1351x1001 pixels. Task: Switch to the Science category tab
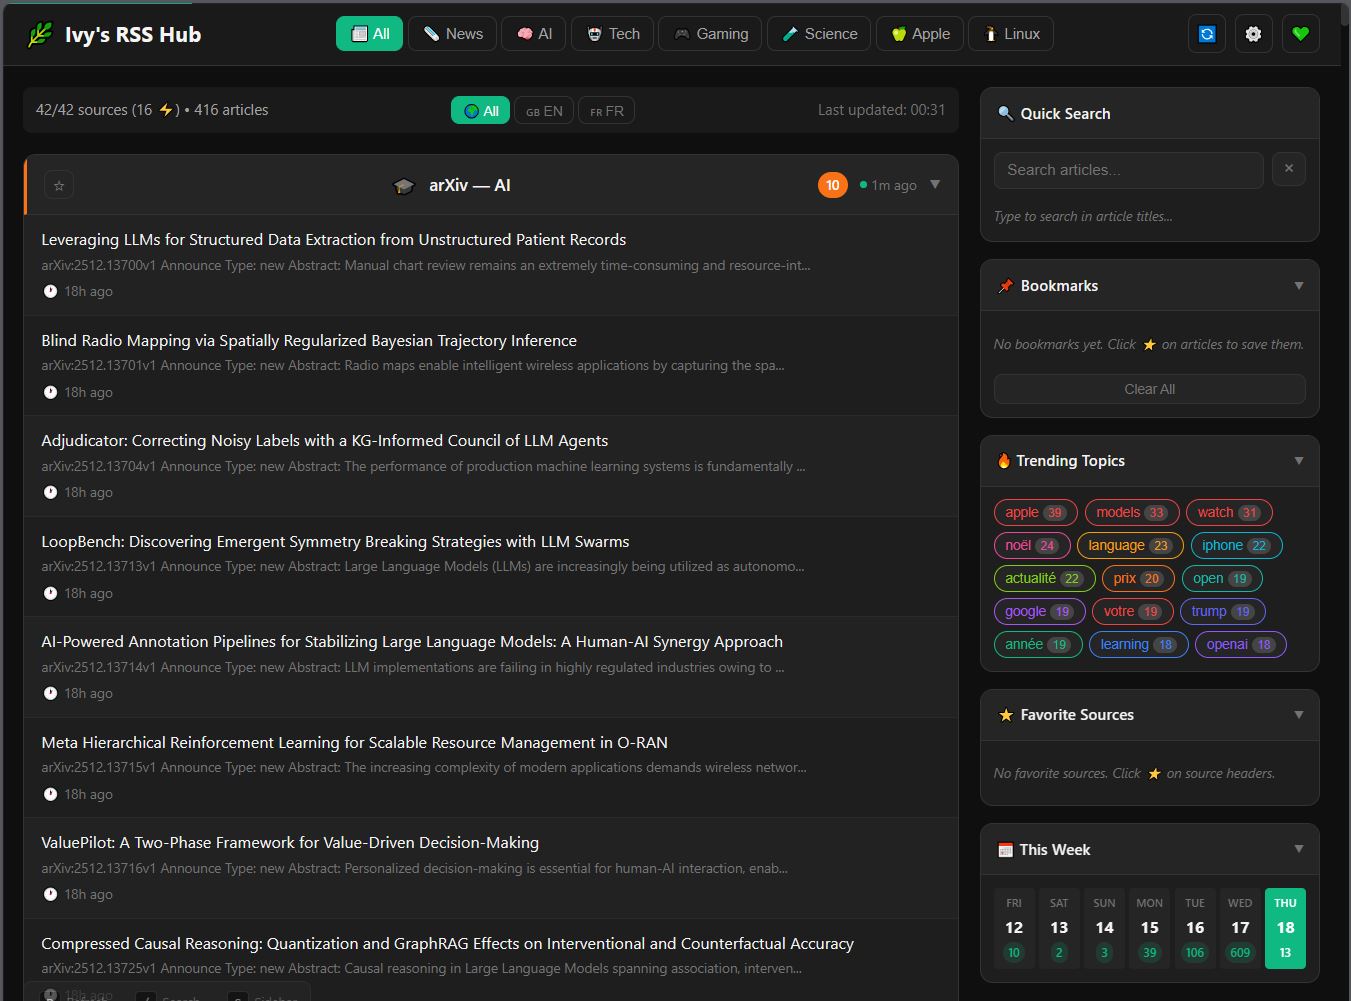coord(819,34)
